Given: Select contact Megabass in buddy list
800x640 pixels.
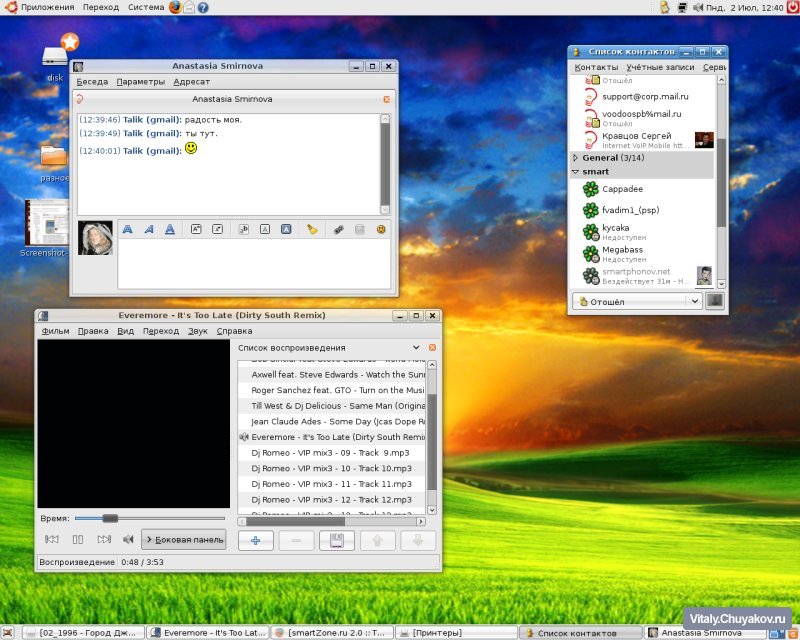Looking at the screenshot, I should point(642,254).
